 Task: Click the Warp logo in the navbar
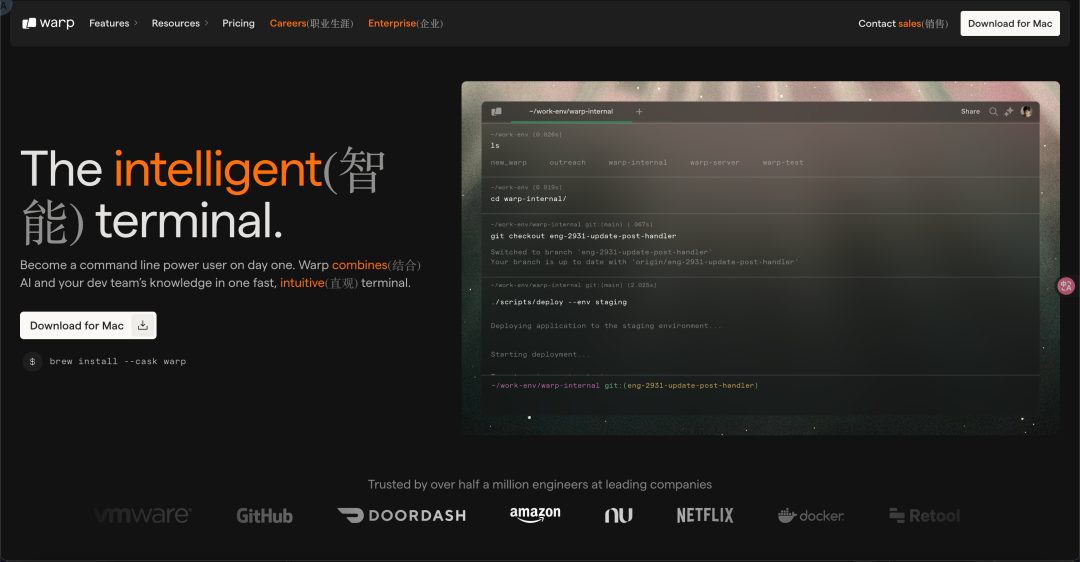(x=48, y=23)
